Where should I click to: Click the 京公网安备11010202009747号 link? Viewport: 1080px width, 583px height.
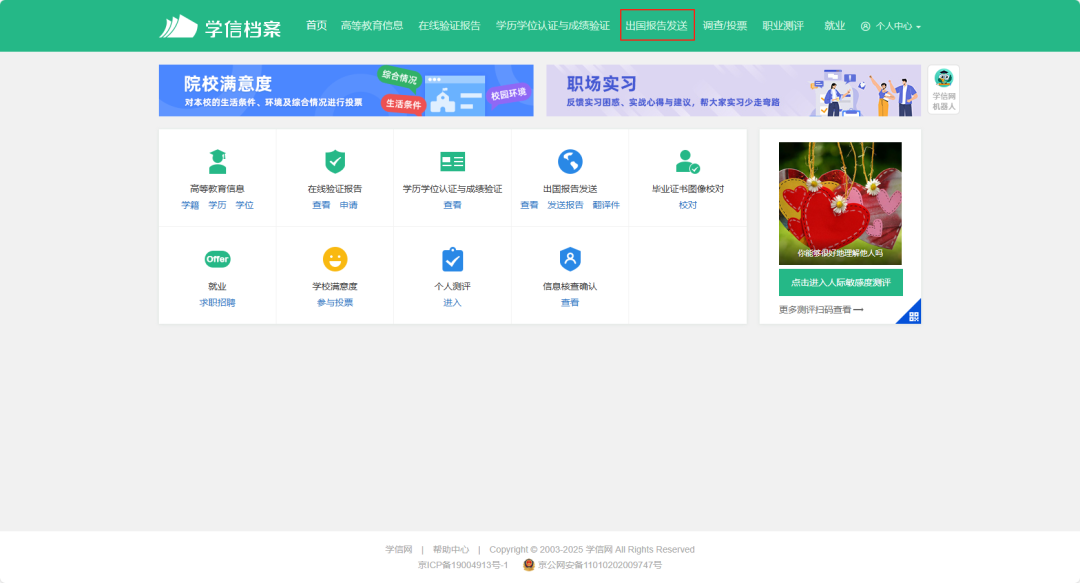pos(600,565)
